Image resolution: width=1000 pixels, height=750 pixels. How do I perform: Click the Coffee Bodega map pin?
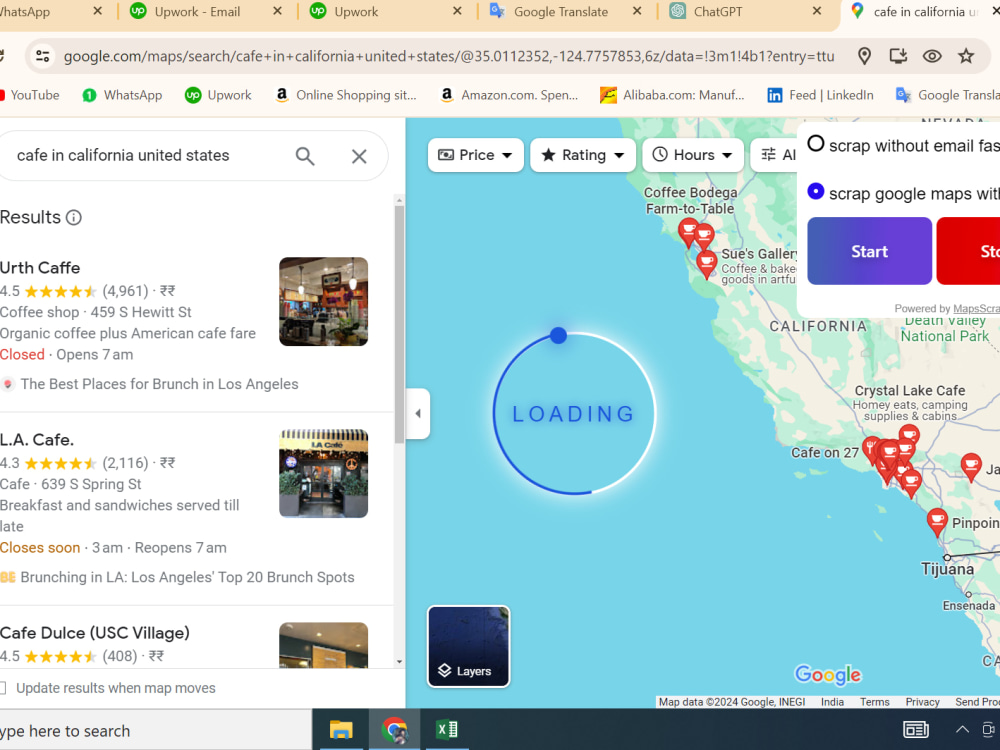point(688,232)
